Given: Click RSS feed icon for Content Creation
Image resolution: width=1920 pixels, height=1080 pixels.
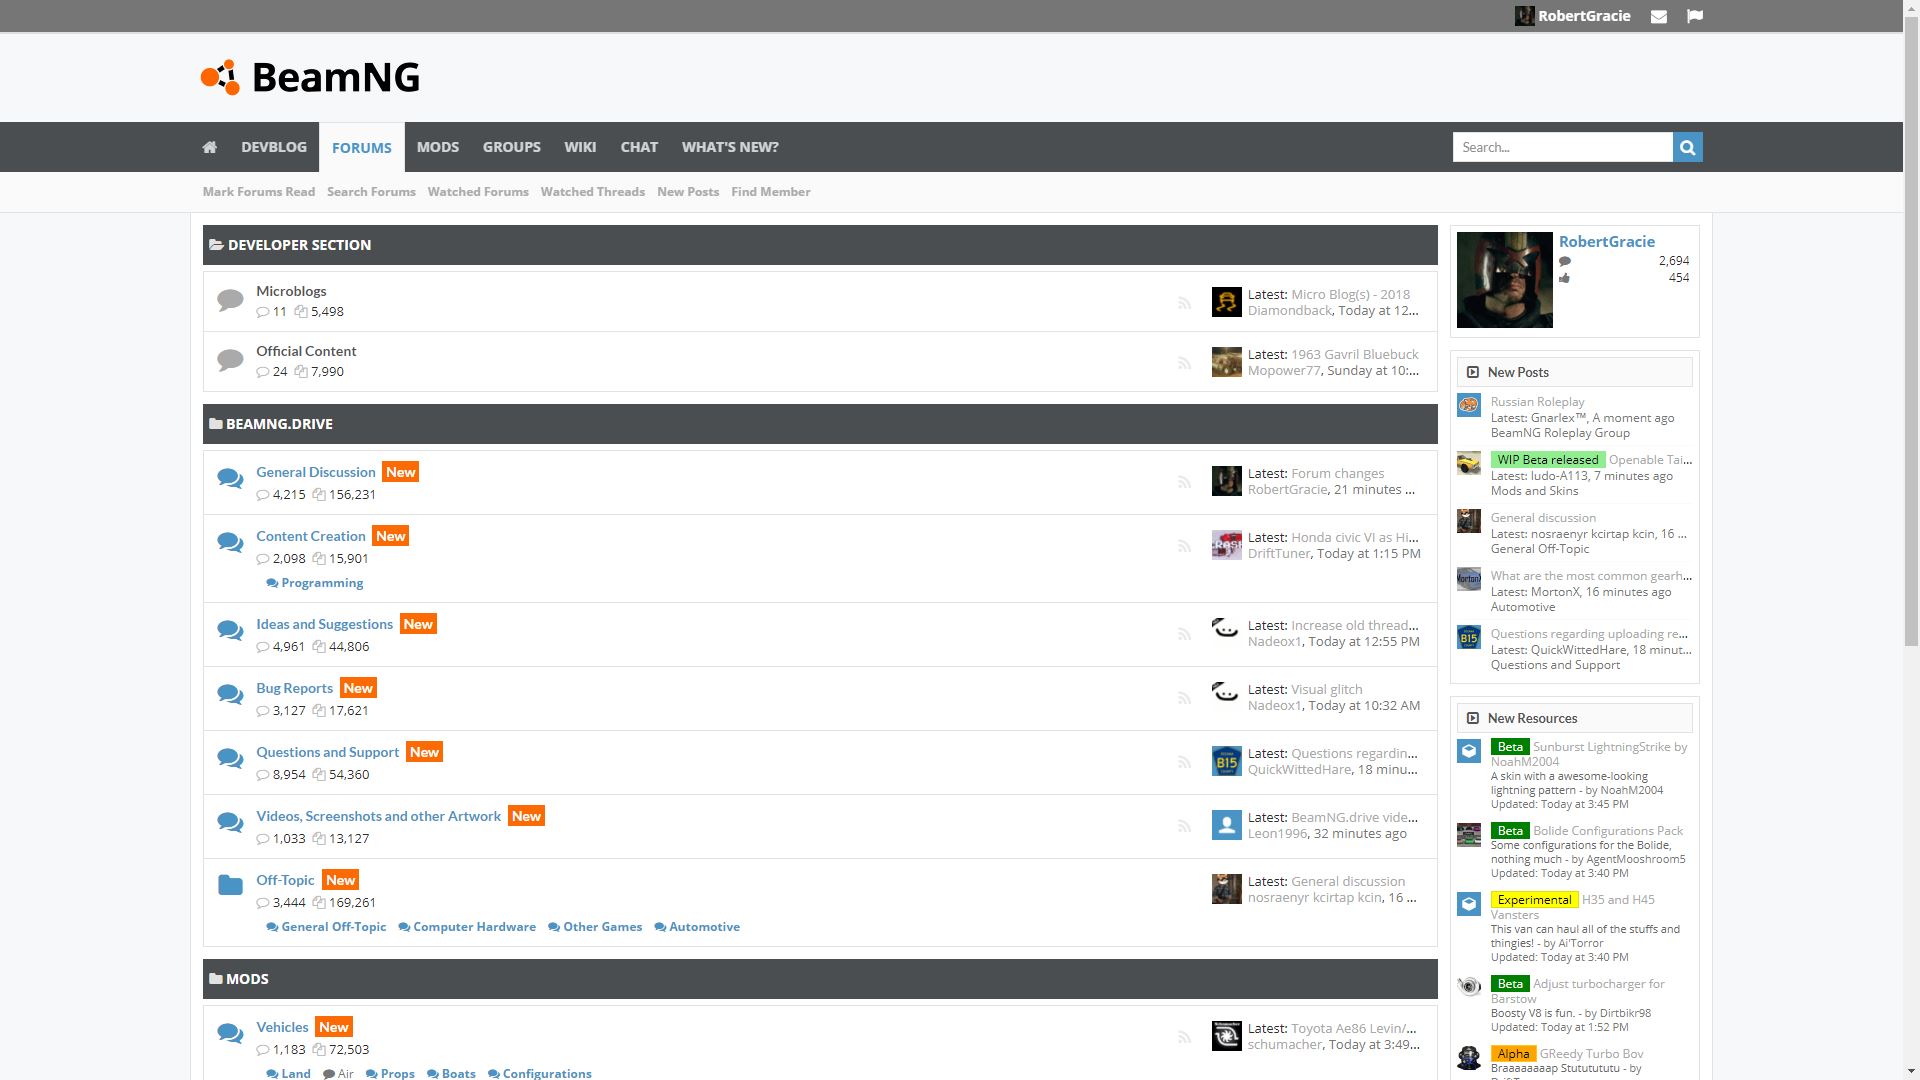Looking at the screenshot, I should click(x=1184, y=546).
